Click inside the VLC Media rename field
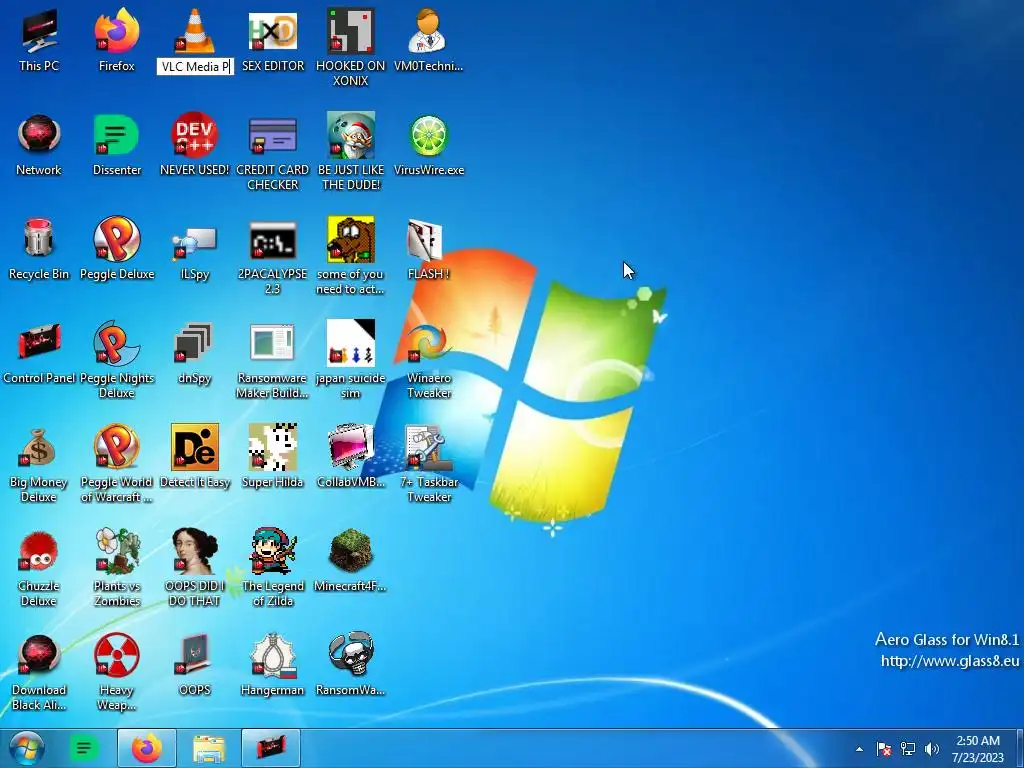Image resolution: width=1024 pixels, height=768 pixels. tap(195, 67)
